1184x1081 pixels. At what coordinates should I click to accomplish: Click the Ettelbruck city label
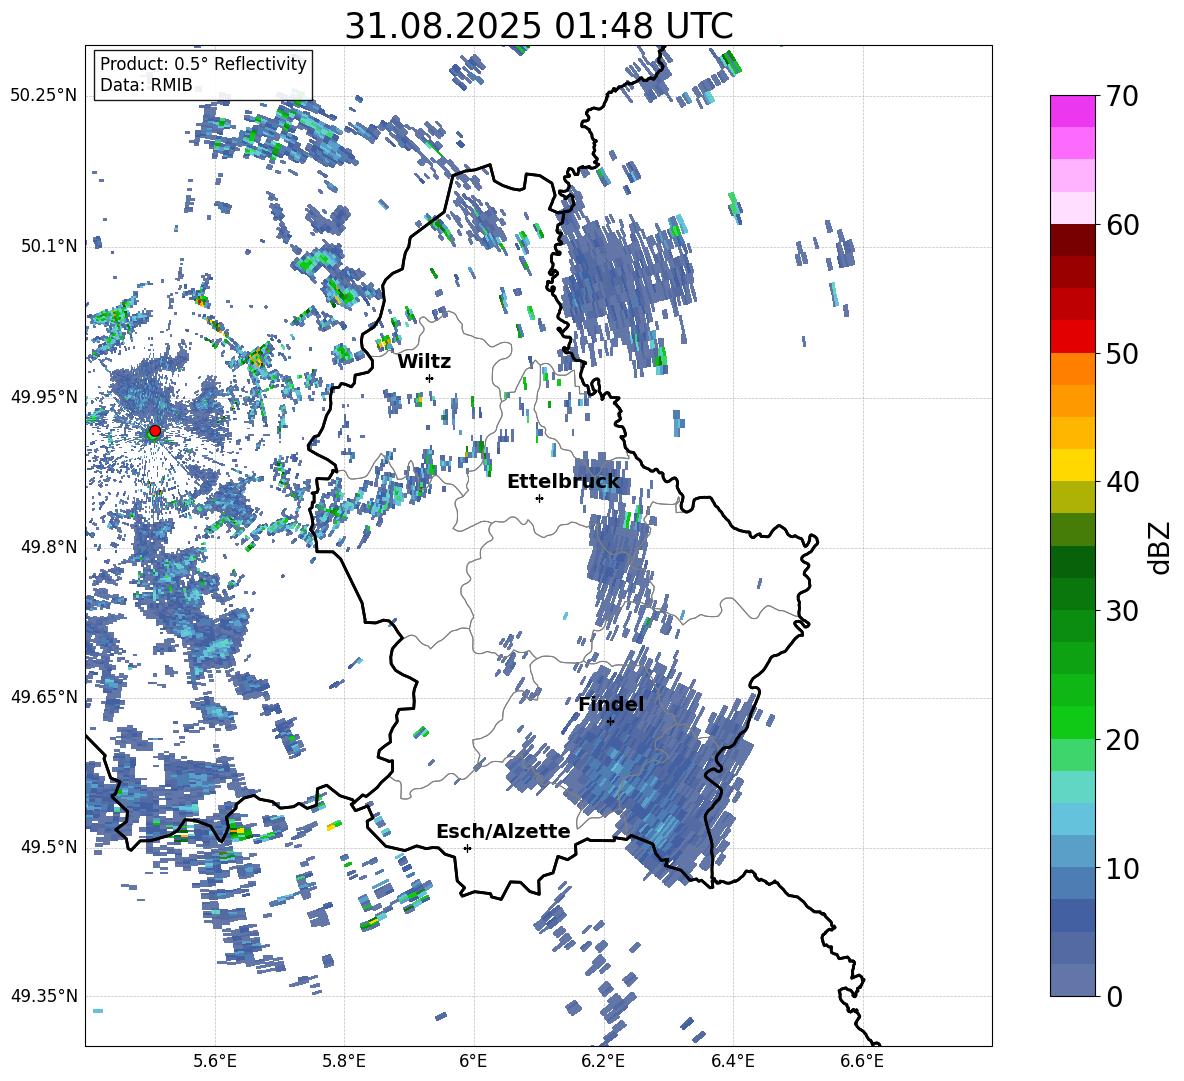click(563, 482)
